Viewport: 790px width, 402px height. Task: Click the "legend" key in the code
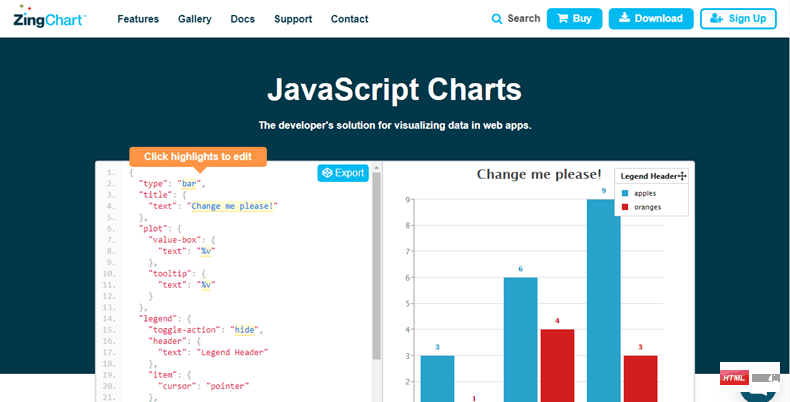158,318
